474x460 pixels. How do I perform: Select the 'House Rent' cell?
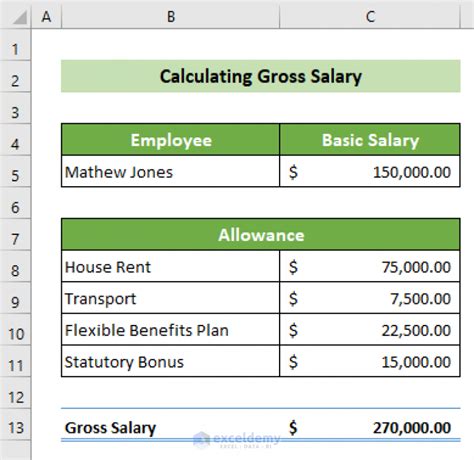pyautogui.click(x=170, y=266)
